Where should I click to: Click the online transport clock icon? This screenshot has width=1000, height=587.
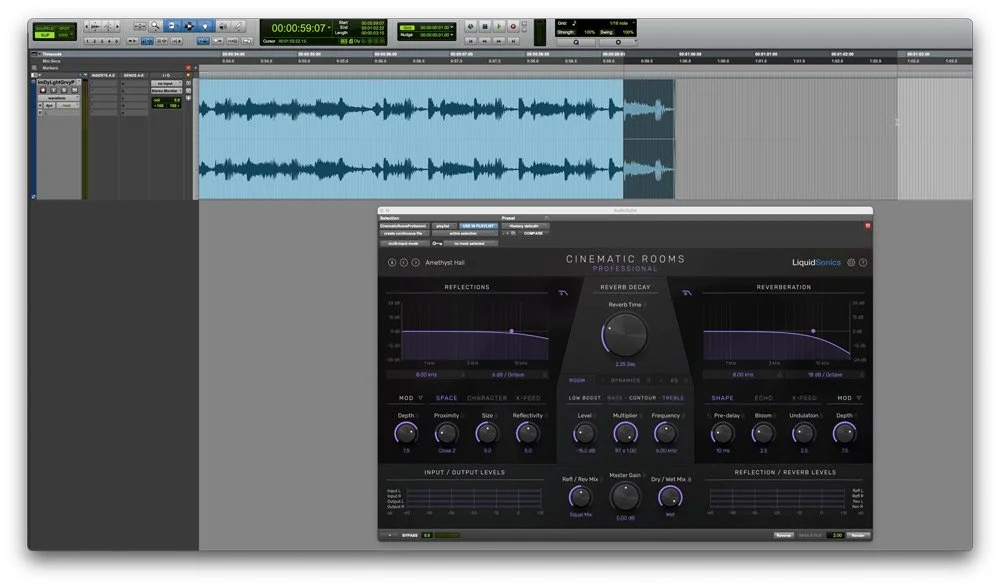click(471, 27)
